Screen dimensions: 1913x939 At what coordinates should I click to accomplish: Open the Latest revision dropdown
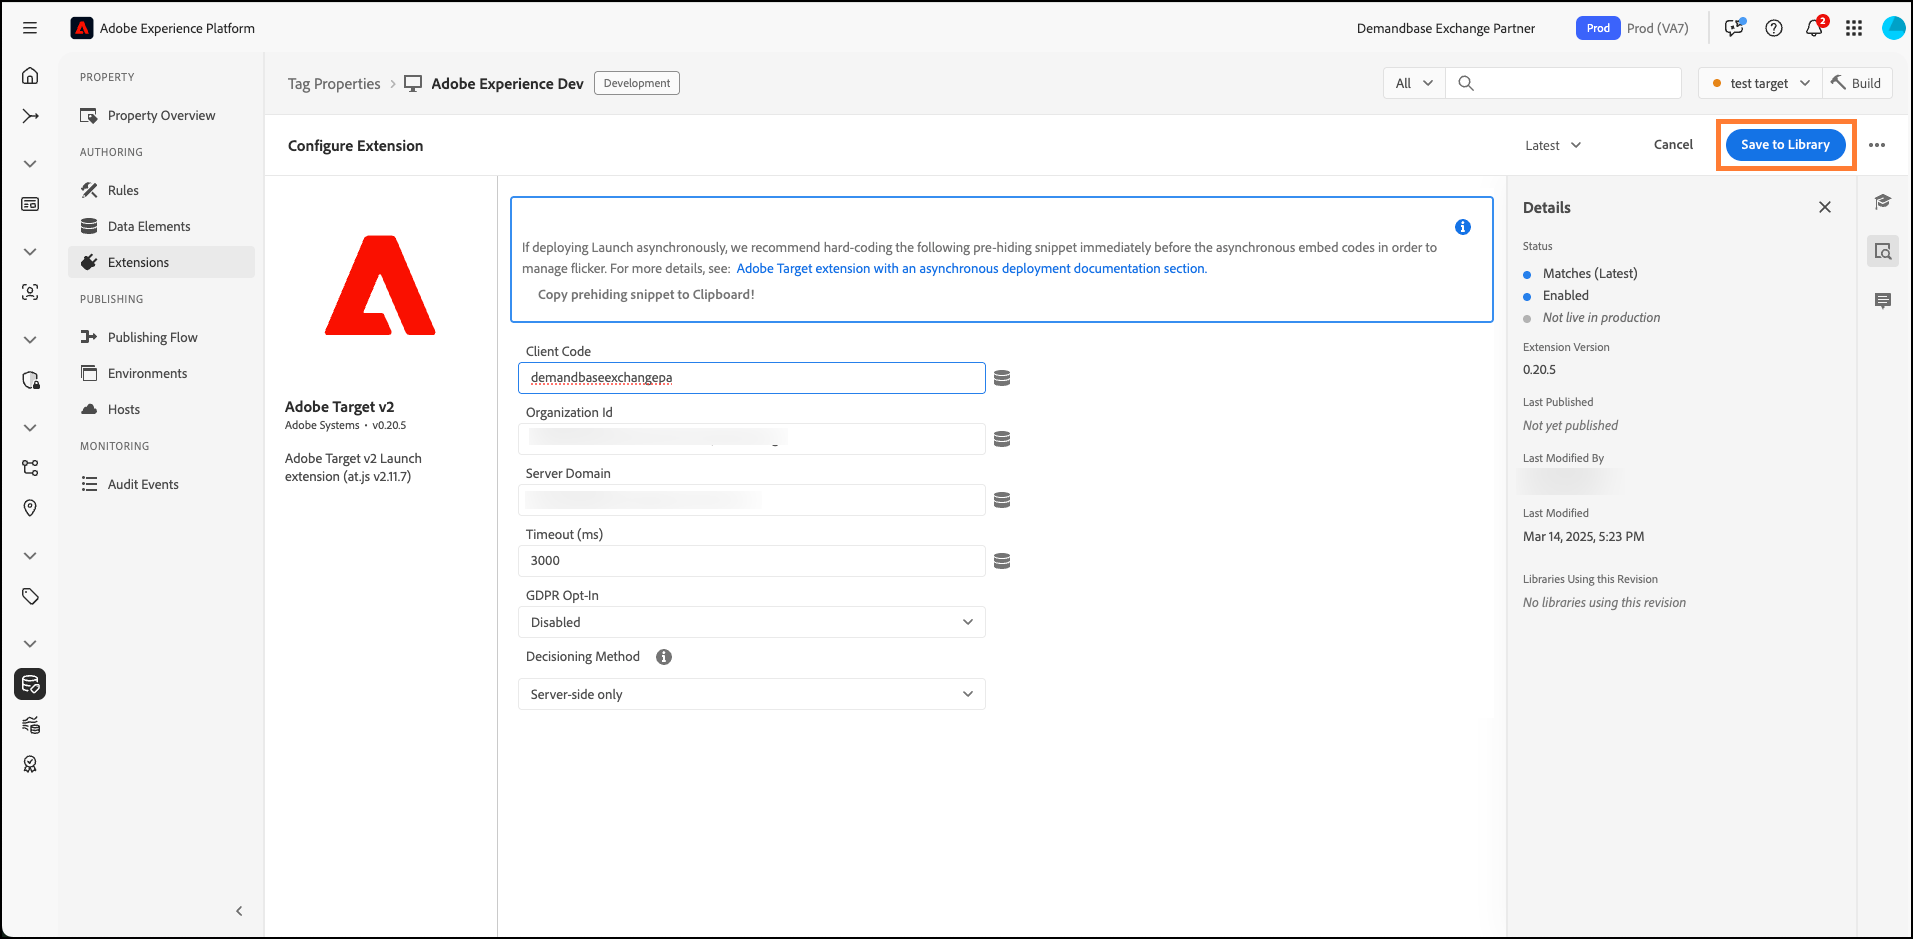click(1552, 145)
